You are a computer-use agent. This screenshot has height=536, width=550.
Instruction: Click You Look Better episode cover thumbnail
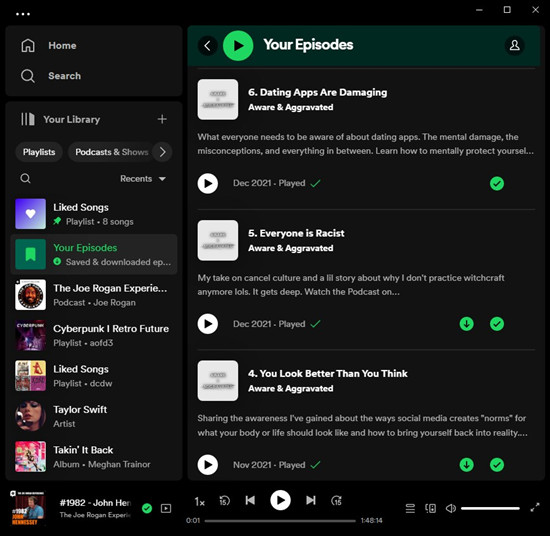tap(218, 381)
